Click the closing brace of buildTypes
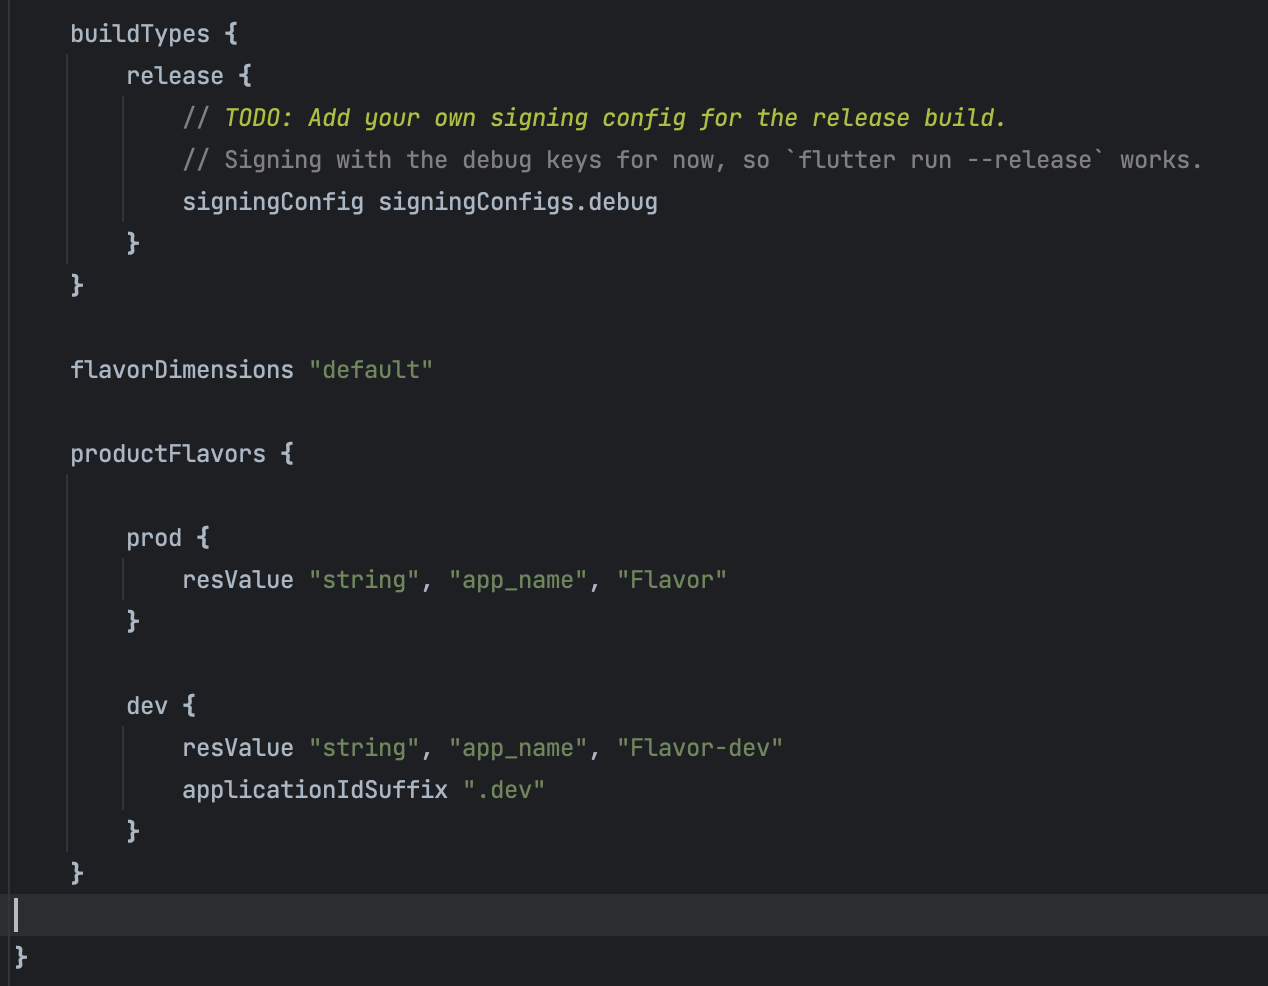 click(77, 285)
